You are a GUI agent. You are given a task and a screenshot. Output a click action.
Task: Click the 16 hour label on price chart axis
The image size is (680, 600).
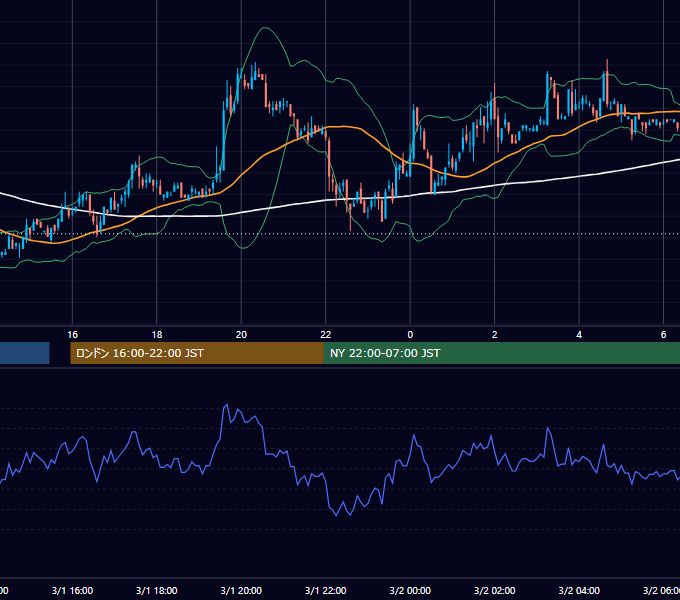(x=72, y=335)
